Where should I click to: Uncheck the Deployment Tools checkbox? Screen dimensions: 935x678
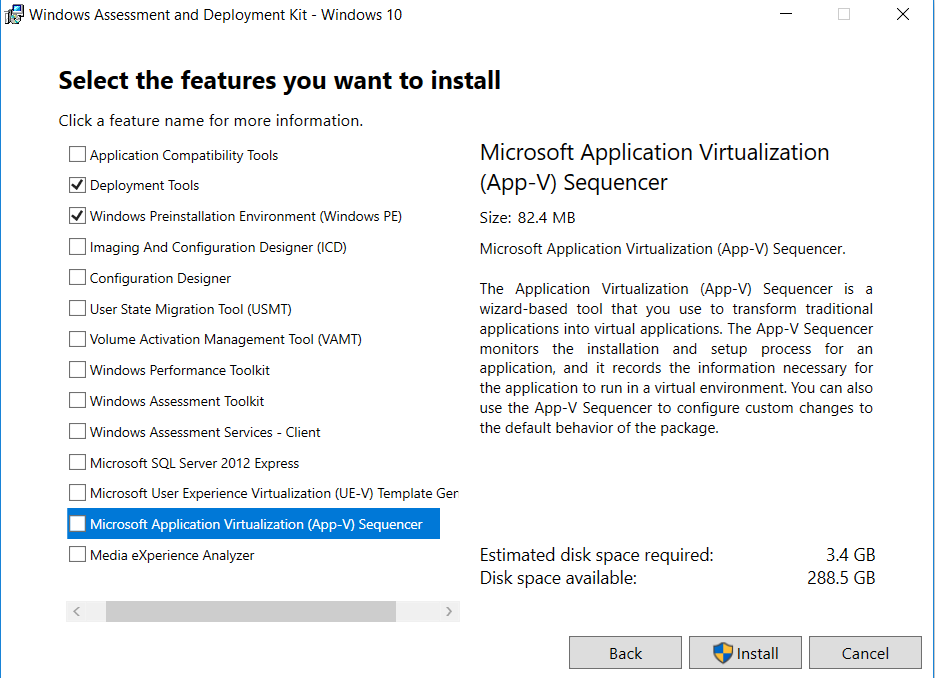tap(77, 186)
